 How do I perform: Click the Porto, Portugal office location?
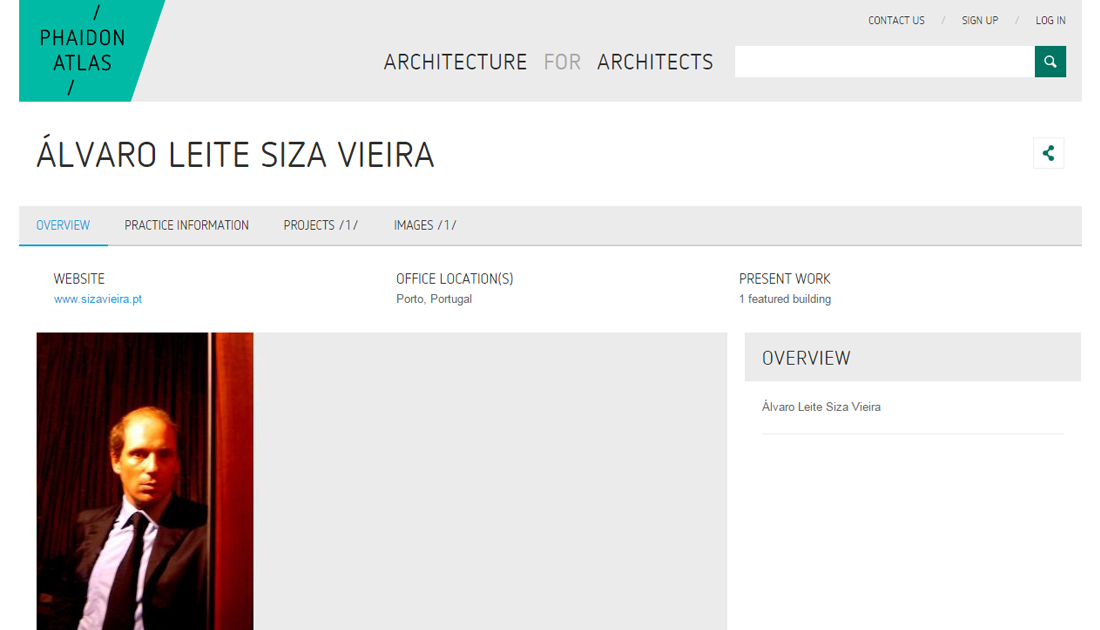[x=434, y=299]
